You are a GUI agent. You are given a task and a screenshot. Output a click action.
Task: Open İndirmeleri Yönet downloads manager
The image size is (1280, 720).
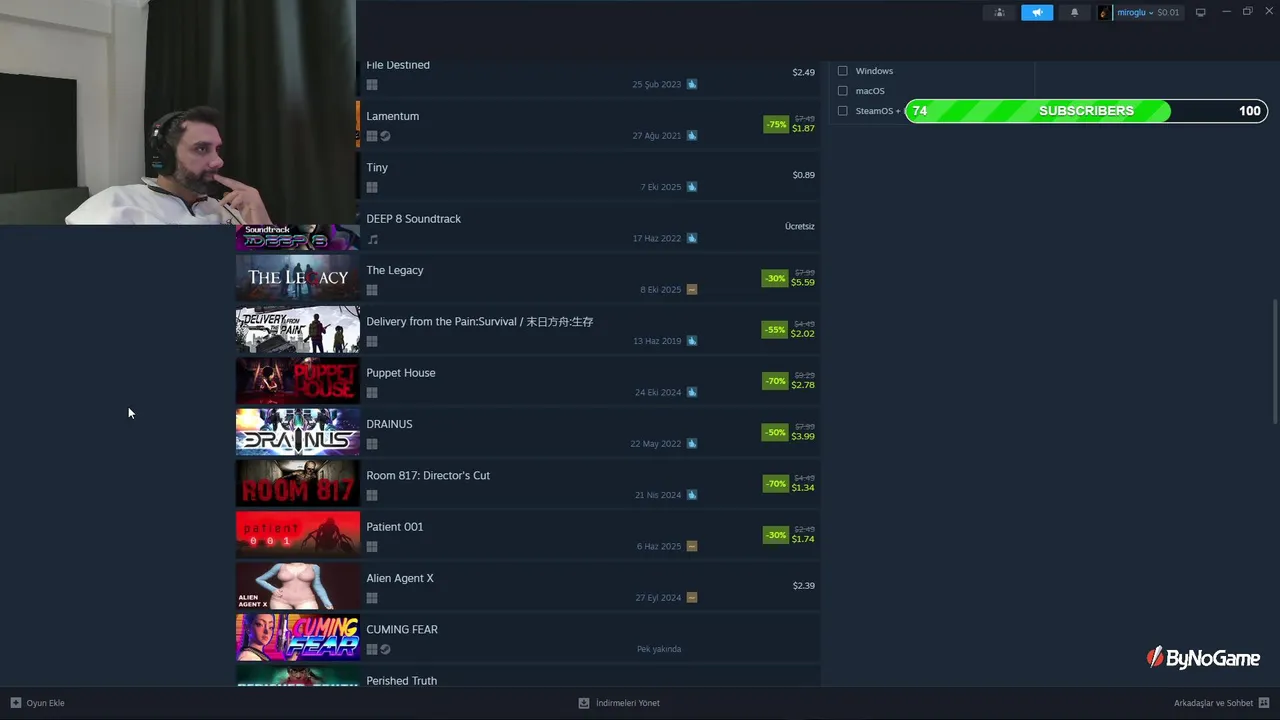(x=619, y=703)
